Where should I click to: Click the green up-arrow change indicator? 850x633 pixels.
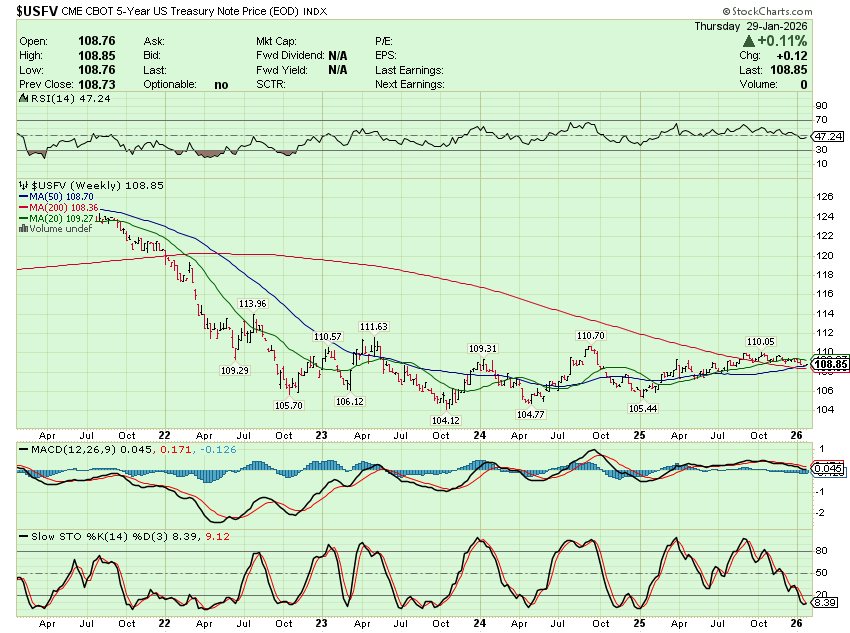point(747,41)
